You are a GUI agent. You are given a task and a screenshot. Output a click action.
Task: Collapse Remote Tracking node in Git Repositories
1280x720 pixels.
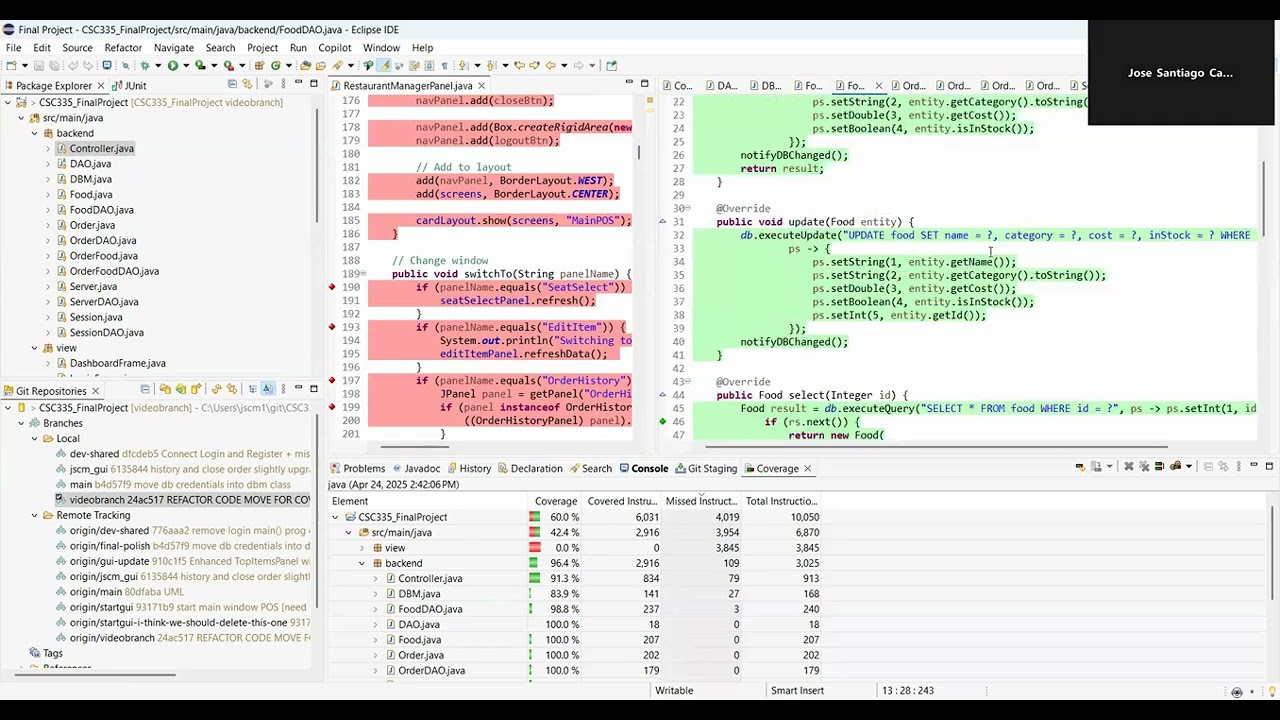pos(33,515)
